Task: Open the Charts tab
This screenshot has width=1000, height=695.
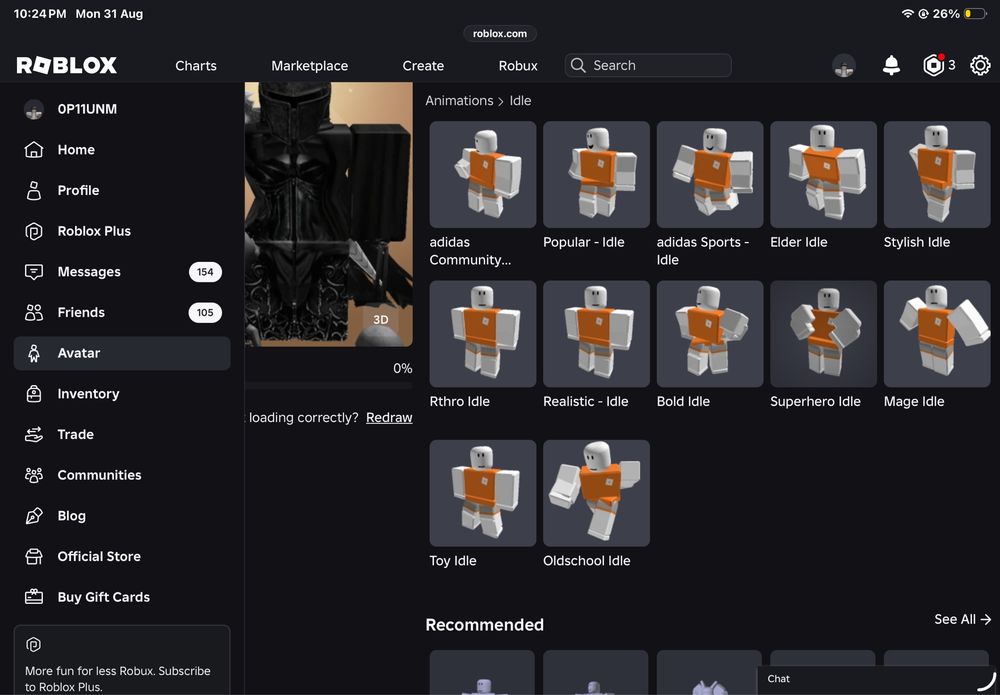Action: pyautogui.click(x=196, y=66)
